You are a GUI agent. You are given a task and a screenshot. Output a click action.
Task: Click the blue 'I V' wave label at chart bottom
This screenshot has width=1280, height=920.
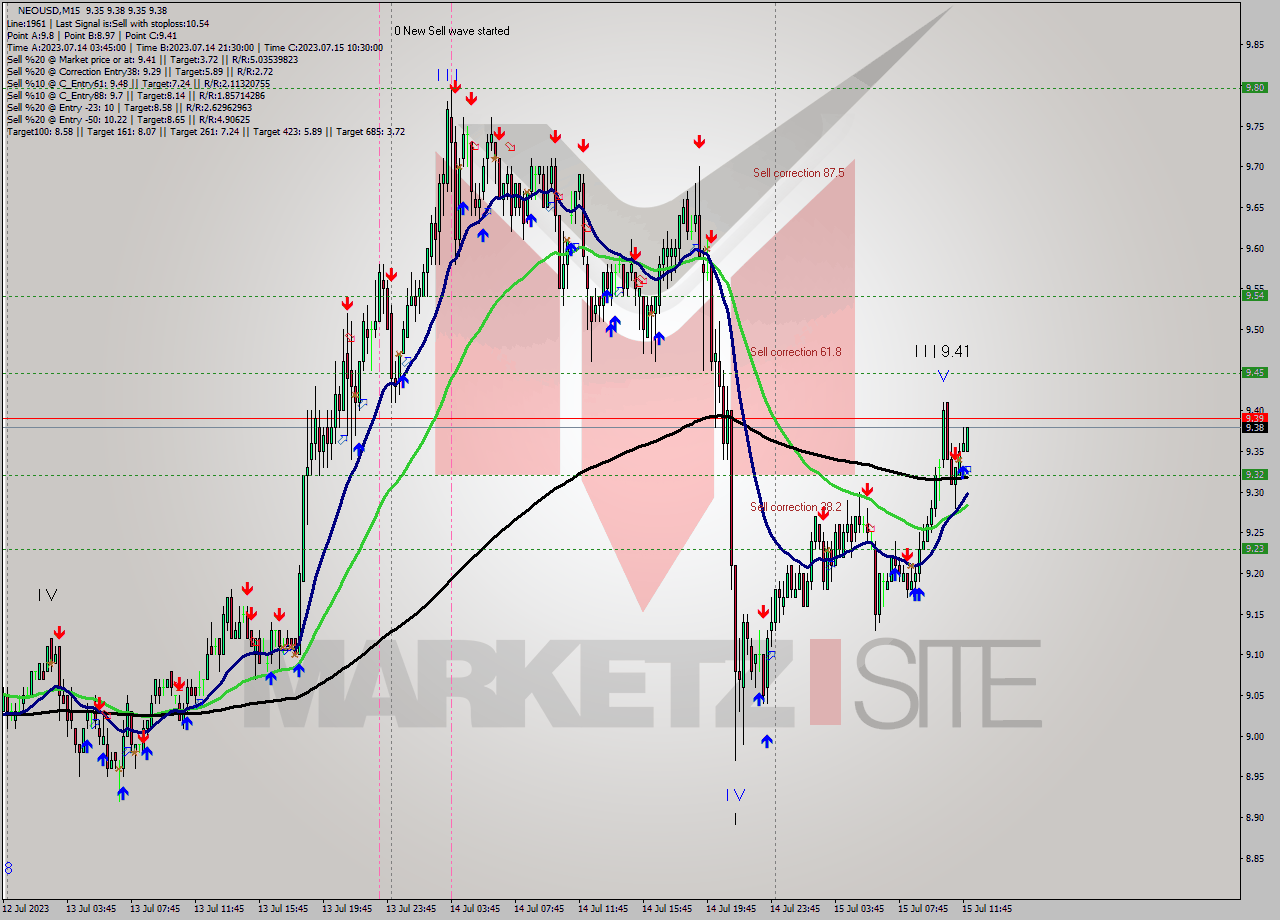point(736,795)
